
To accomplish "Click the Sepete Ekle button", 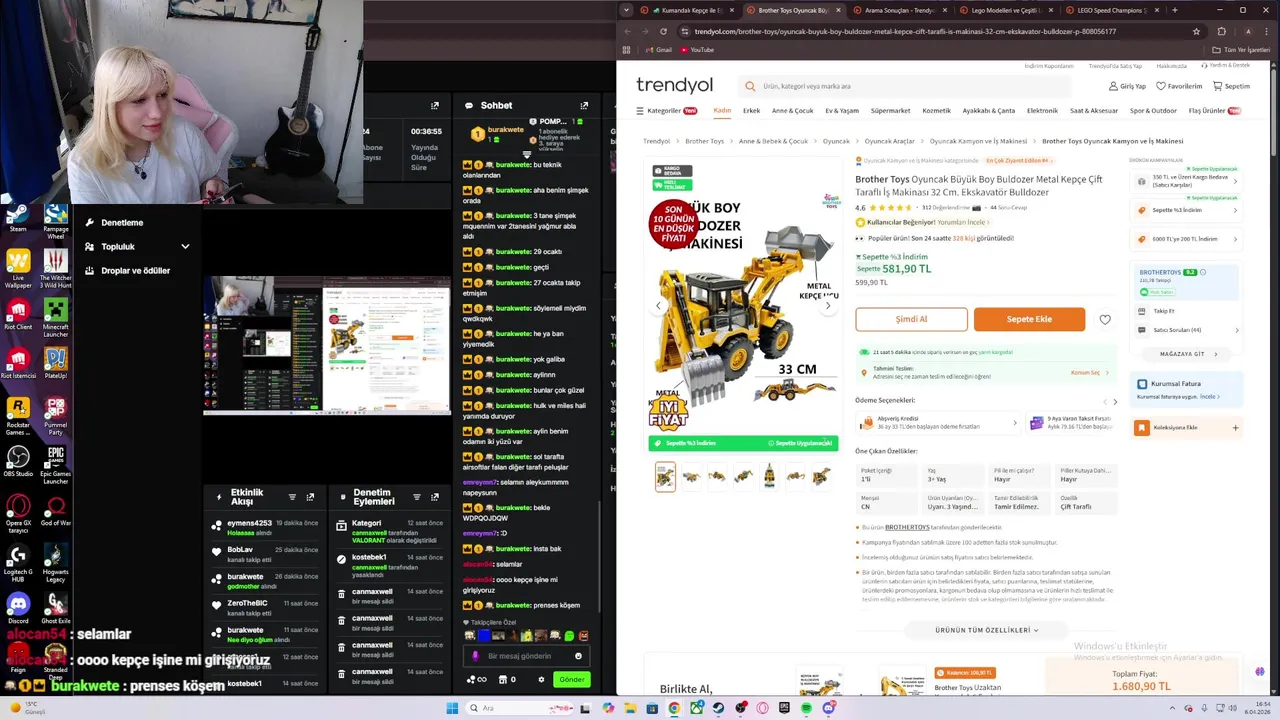I will pos(1029,319).
